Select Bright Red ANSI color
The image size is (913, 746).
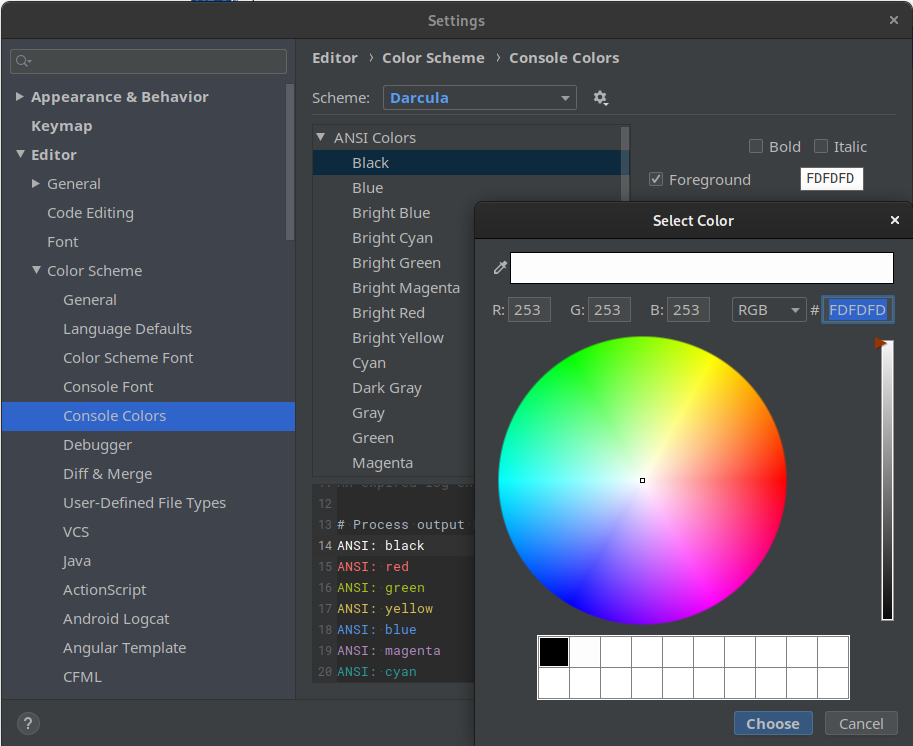coord(388,313)
